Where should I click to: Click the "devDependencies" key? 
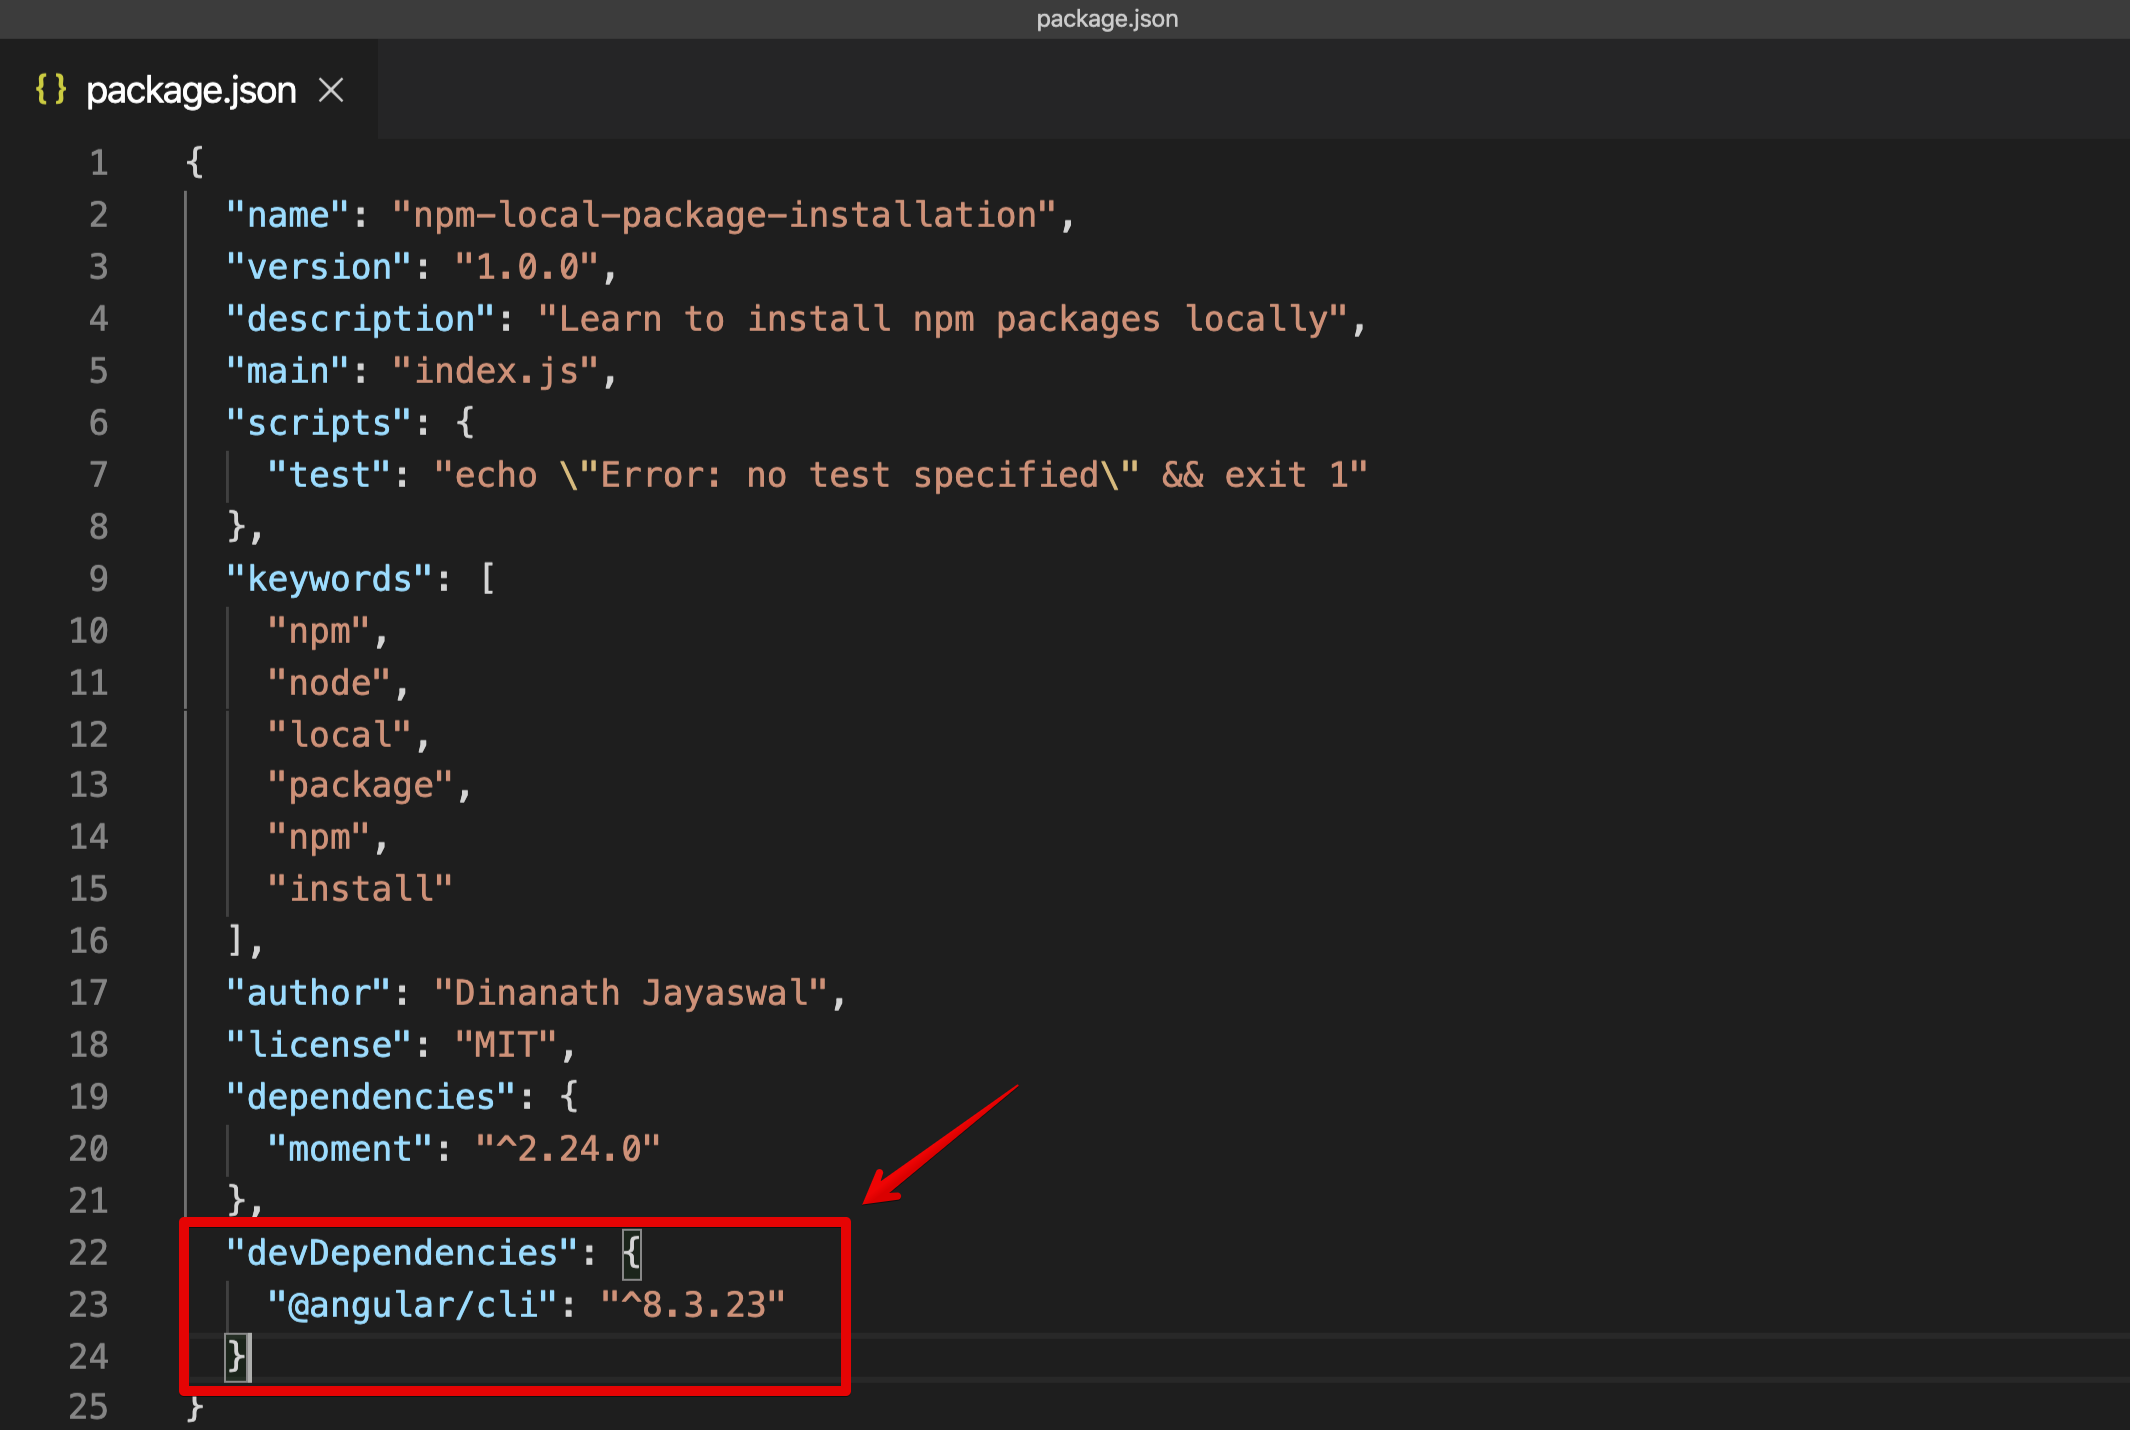(x=403, y=1254)
